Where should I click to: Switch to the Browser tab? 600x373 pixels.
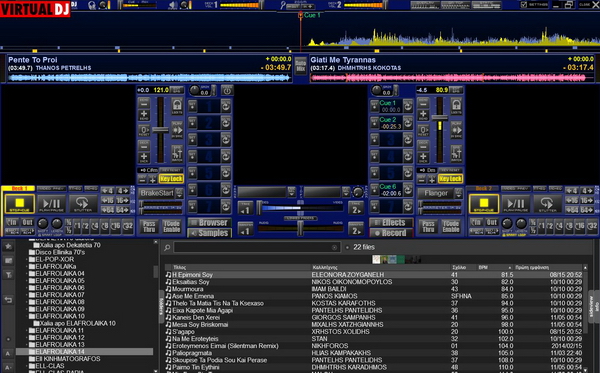[x=209, y=223]
